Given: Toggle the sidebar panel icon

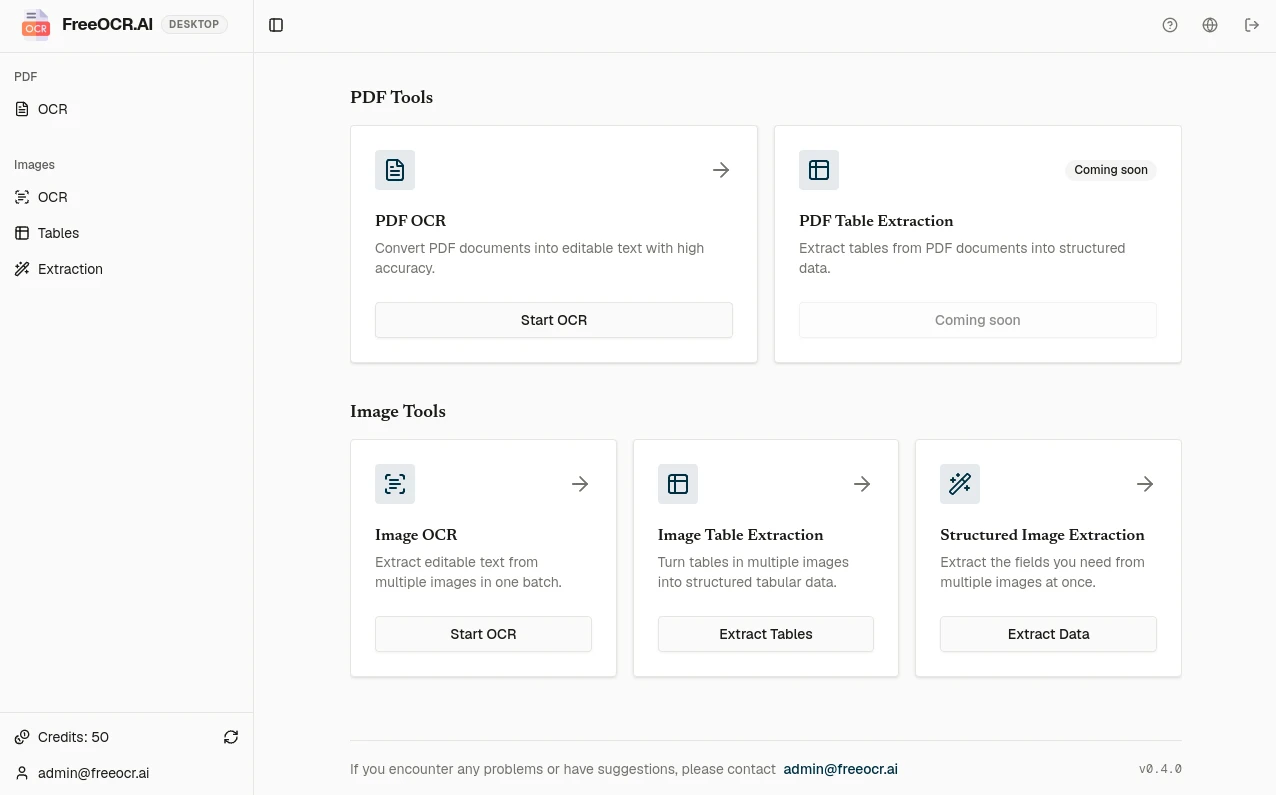Looking at the screenshot, I should 276,25.
